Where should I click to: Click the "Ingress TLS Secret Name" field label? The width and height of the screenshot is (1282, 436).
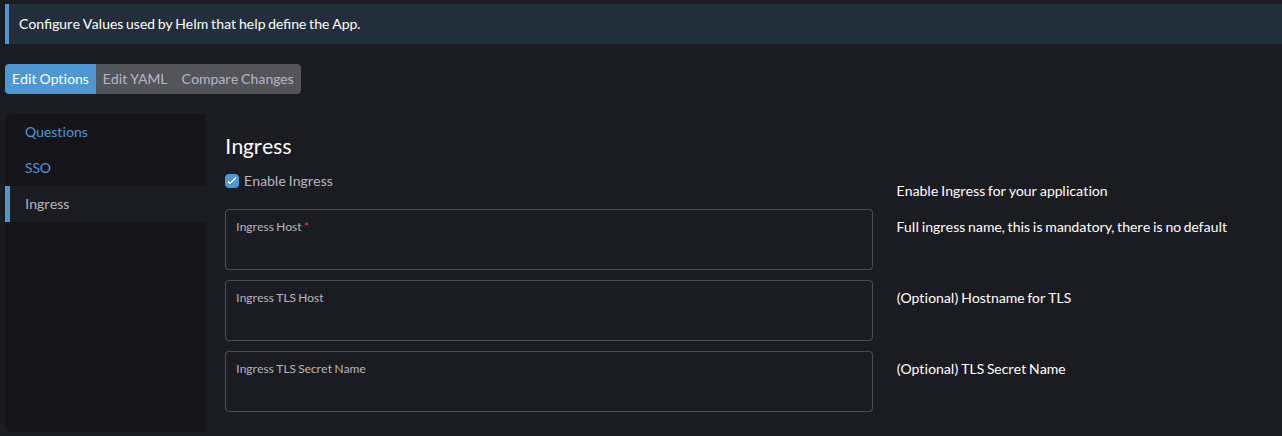tap(300, 369)
